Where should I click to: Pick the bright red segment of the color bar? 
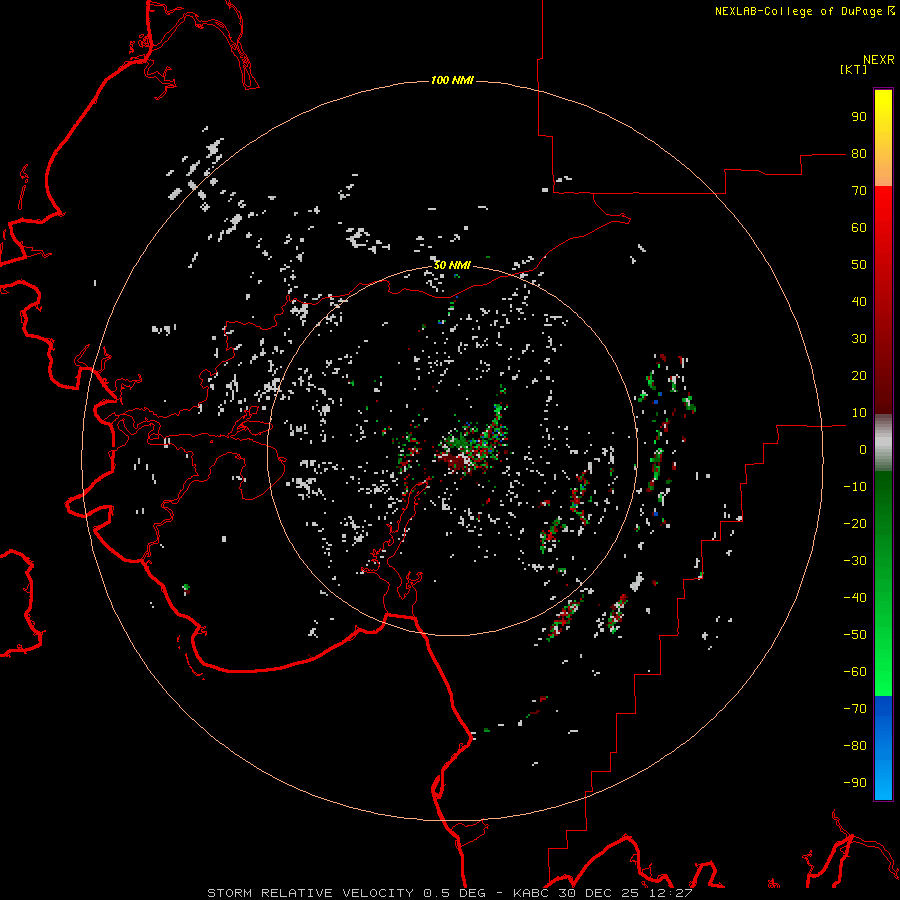click(x=883, y=212)
